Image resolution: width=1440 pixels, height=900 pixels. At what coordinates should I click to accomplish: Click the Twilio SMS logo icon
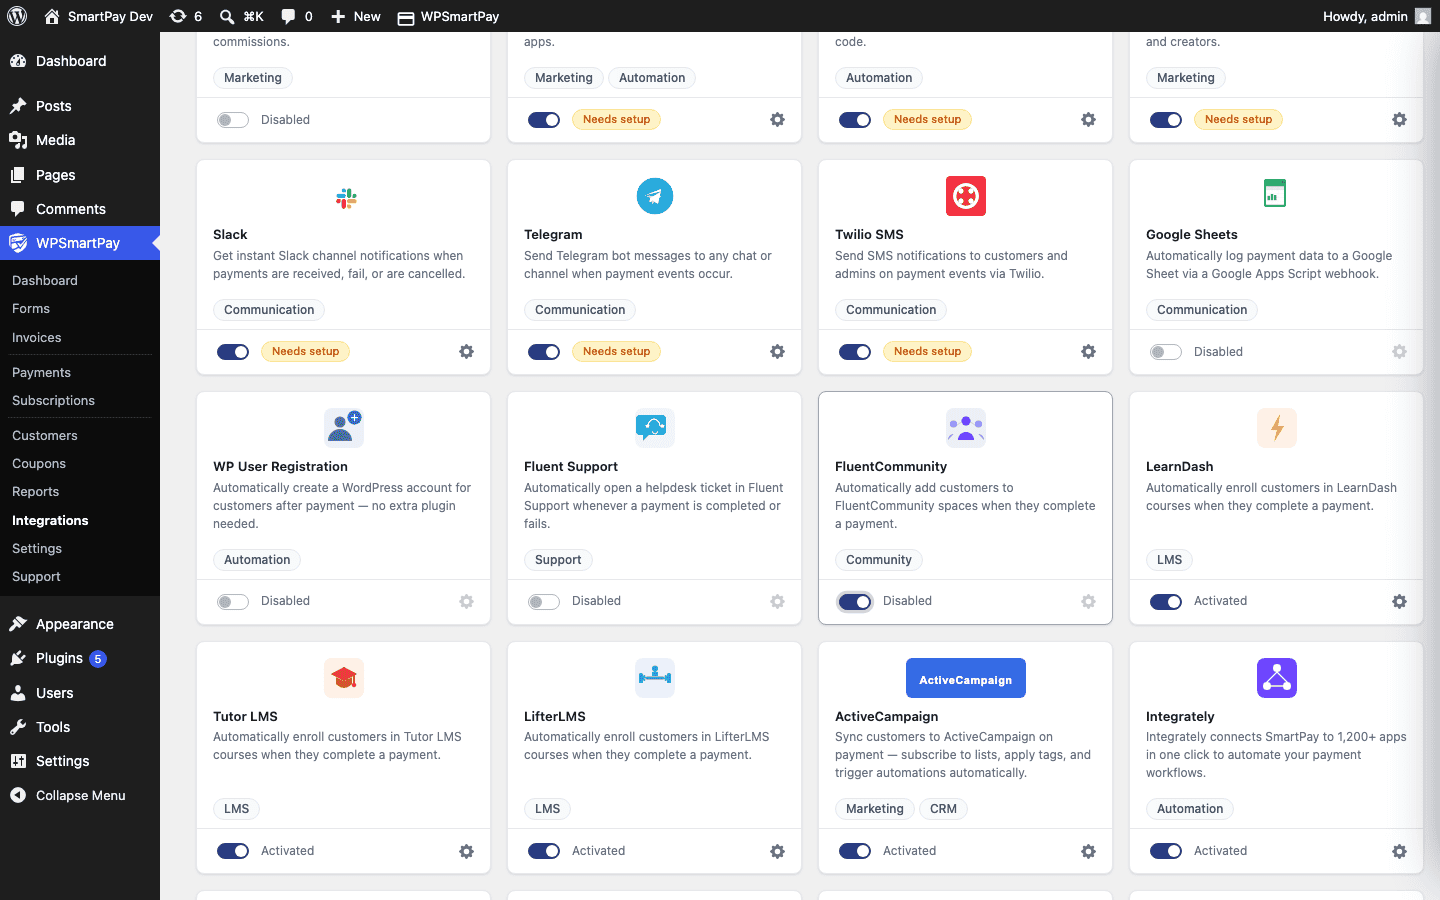pos(966,196)
